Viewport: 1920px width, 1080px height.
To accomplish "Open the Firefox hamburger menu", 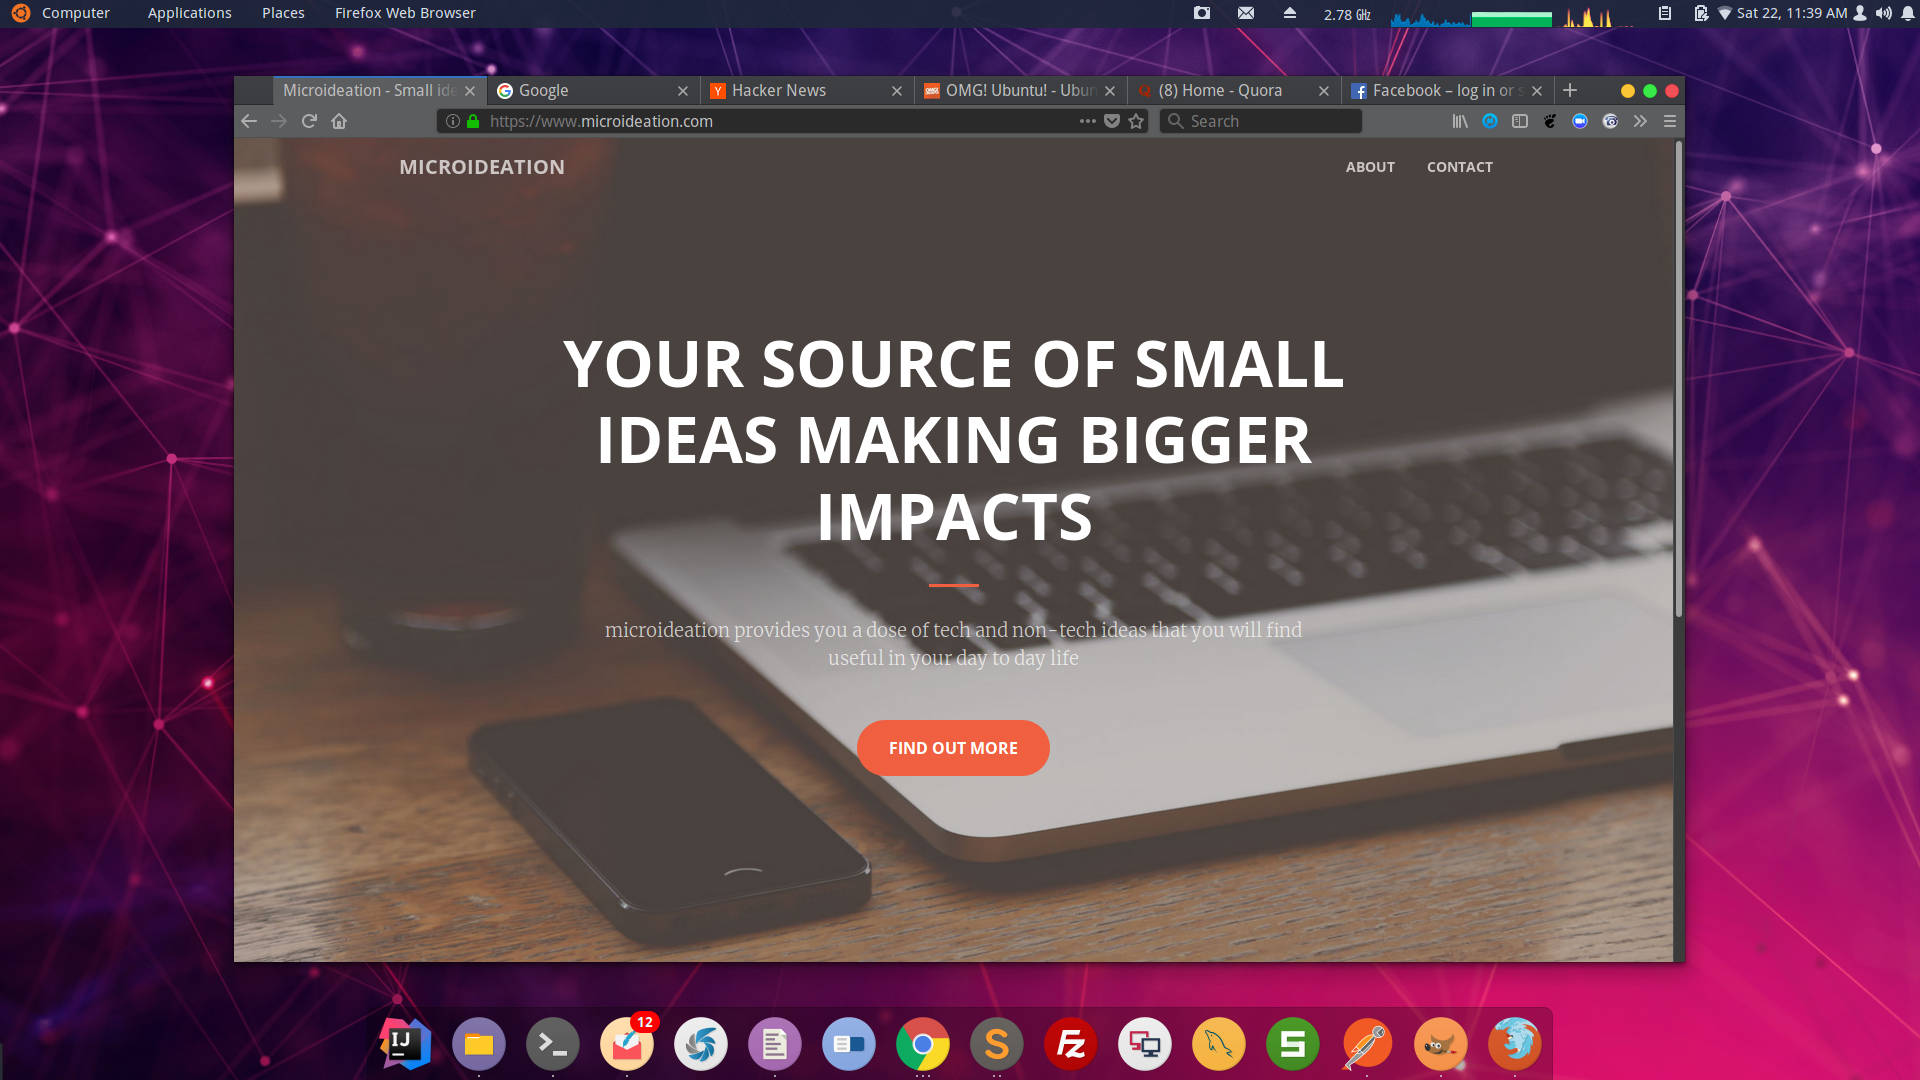I will click(1670, 121).
